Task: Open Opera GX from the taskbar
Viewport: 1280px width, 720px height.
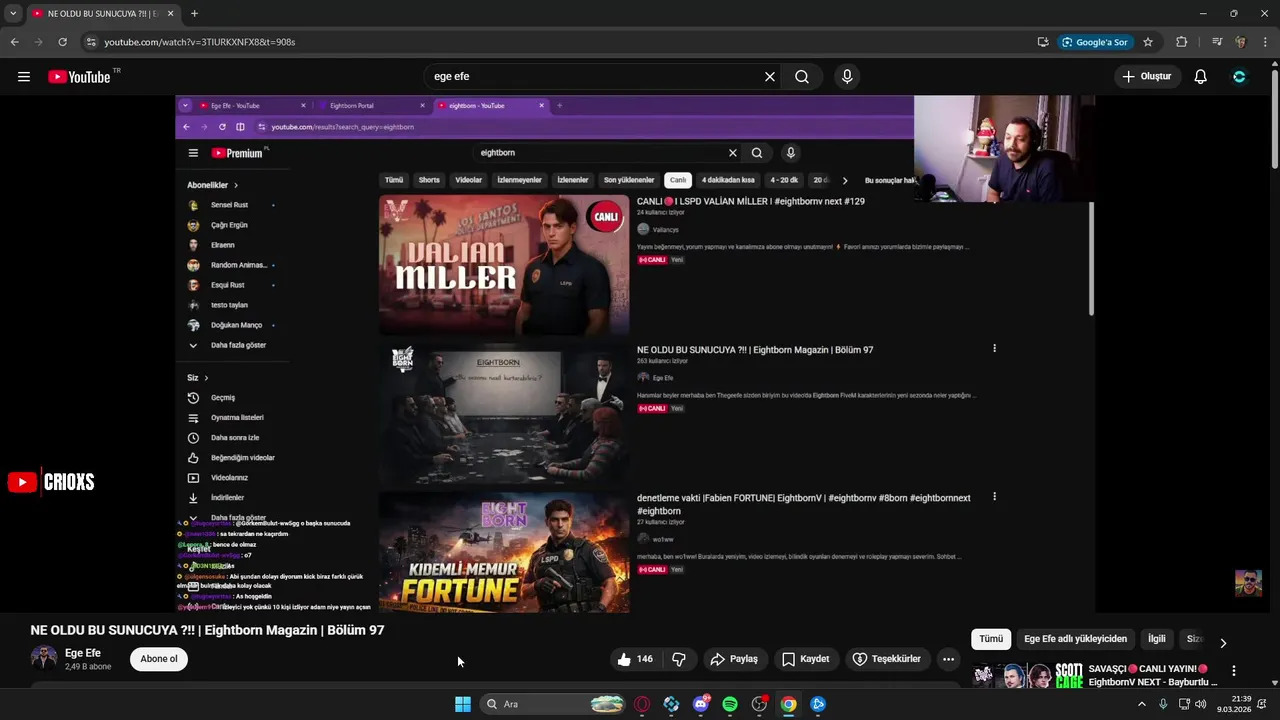Action: (642, 704)
